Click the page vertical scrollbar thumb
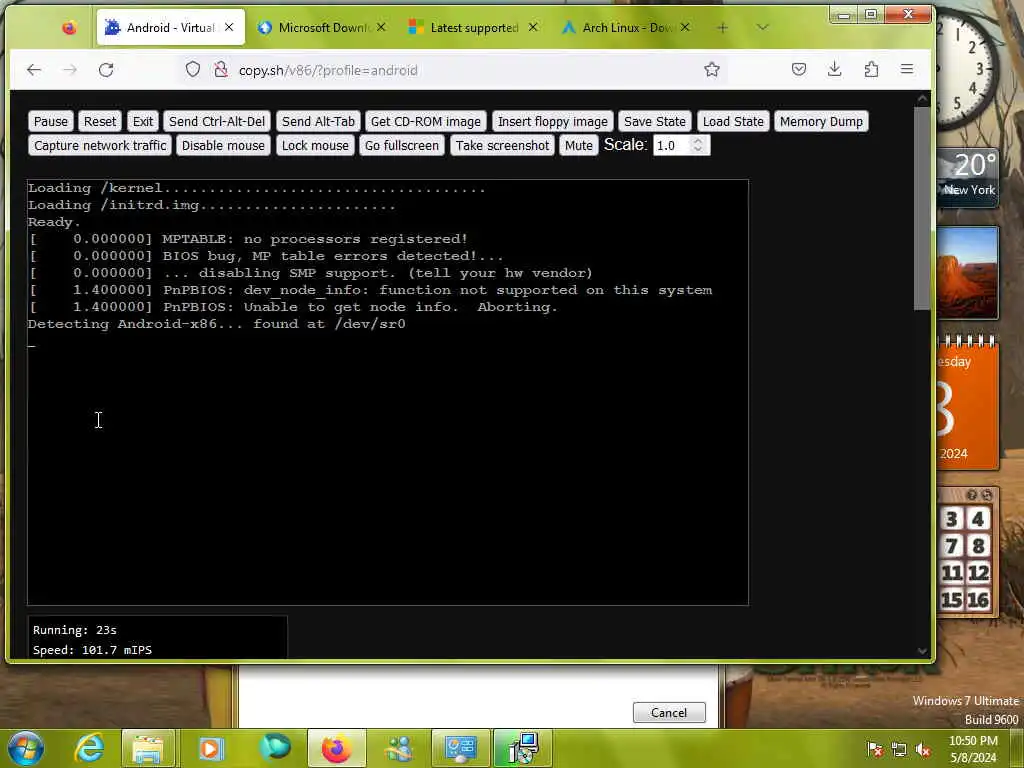The height and width of the screenshot is (768, 1024). (x=921, y=208)
